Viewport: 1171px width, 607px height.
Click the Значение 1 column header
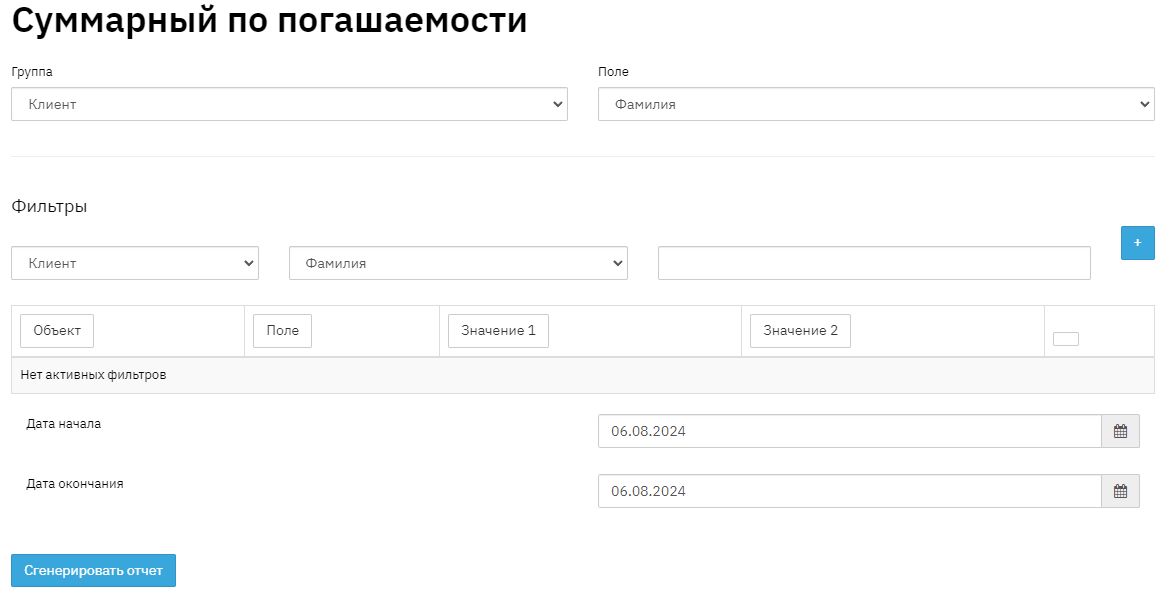click(x=498, y=330)
